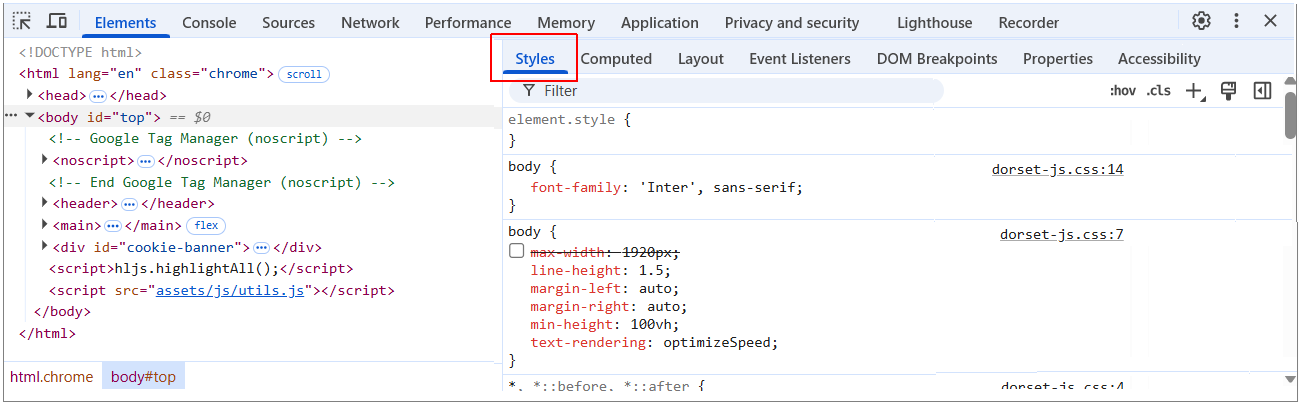This screenshot has height=420, width=1302.
Task: Expand the main element node
Action: click(45, 225)
